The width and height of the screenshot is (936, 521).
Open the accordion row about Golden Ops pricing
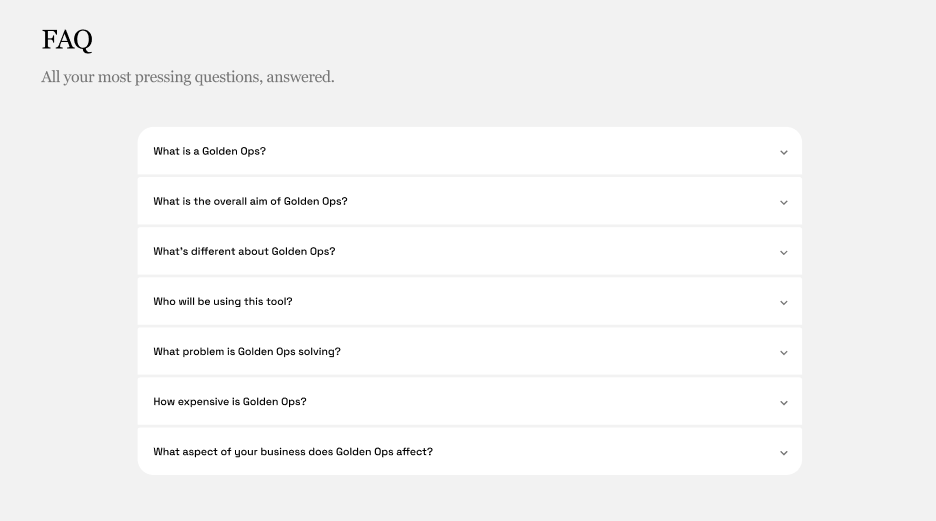pyautogui.click(x=469, y=402)
